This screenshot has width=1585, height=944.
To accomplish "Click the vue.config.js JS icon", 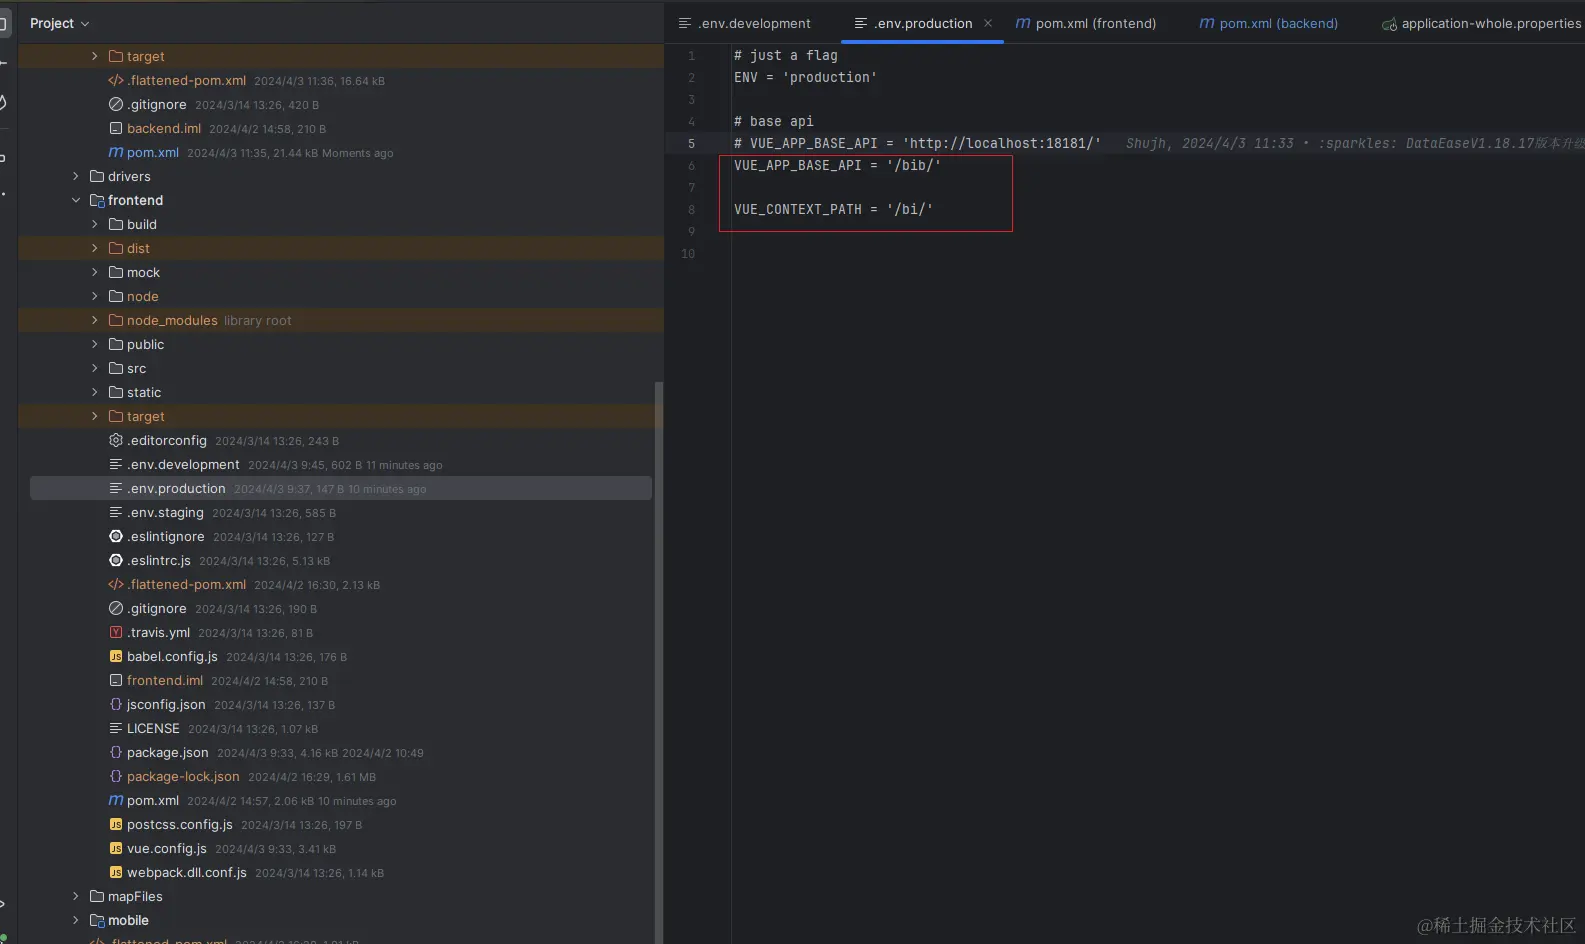I will (116, 848).
